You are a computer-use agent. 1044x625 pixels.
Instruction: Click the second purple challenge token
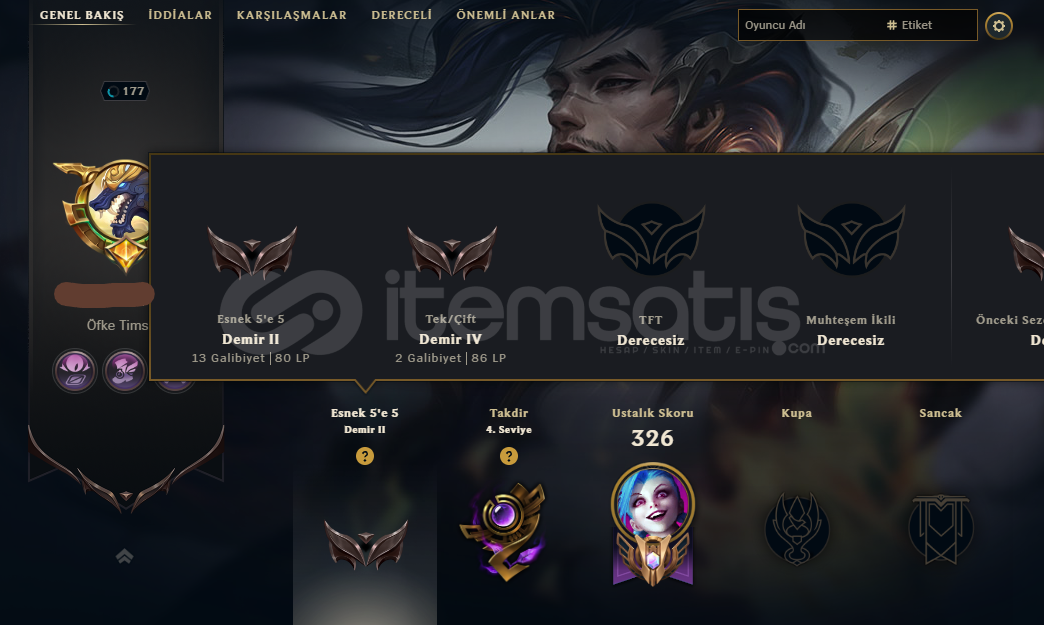coord(125,371)
